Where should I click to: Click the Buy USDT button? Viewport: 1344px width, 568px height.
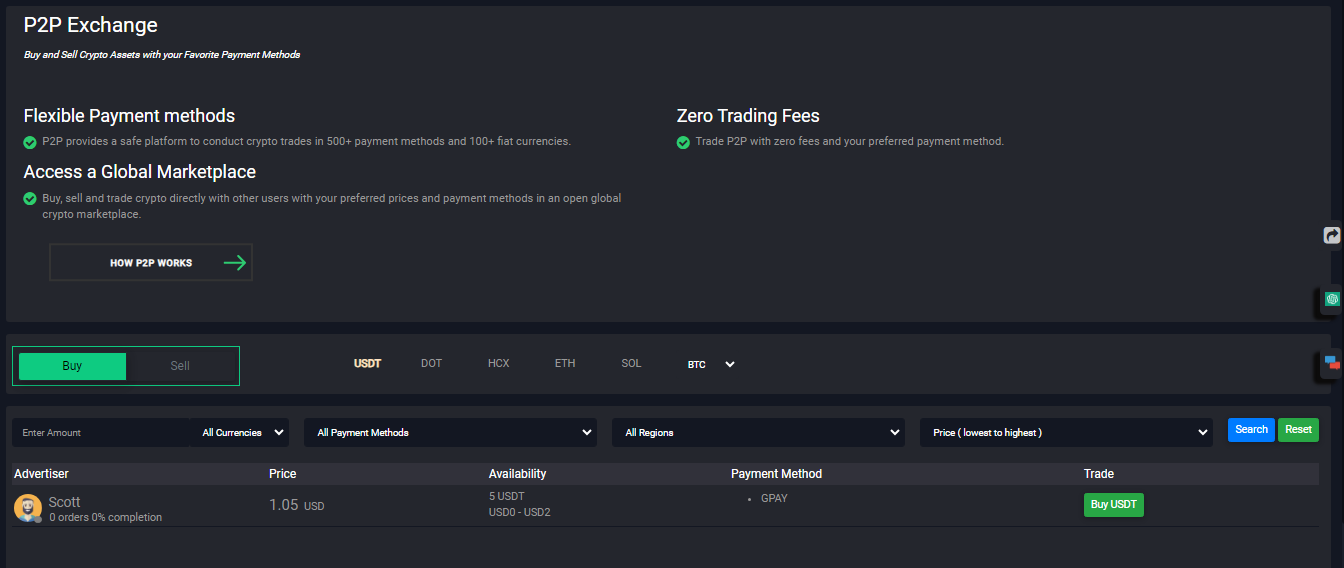[x=1113, y=505]
